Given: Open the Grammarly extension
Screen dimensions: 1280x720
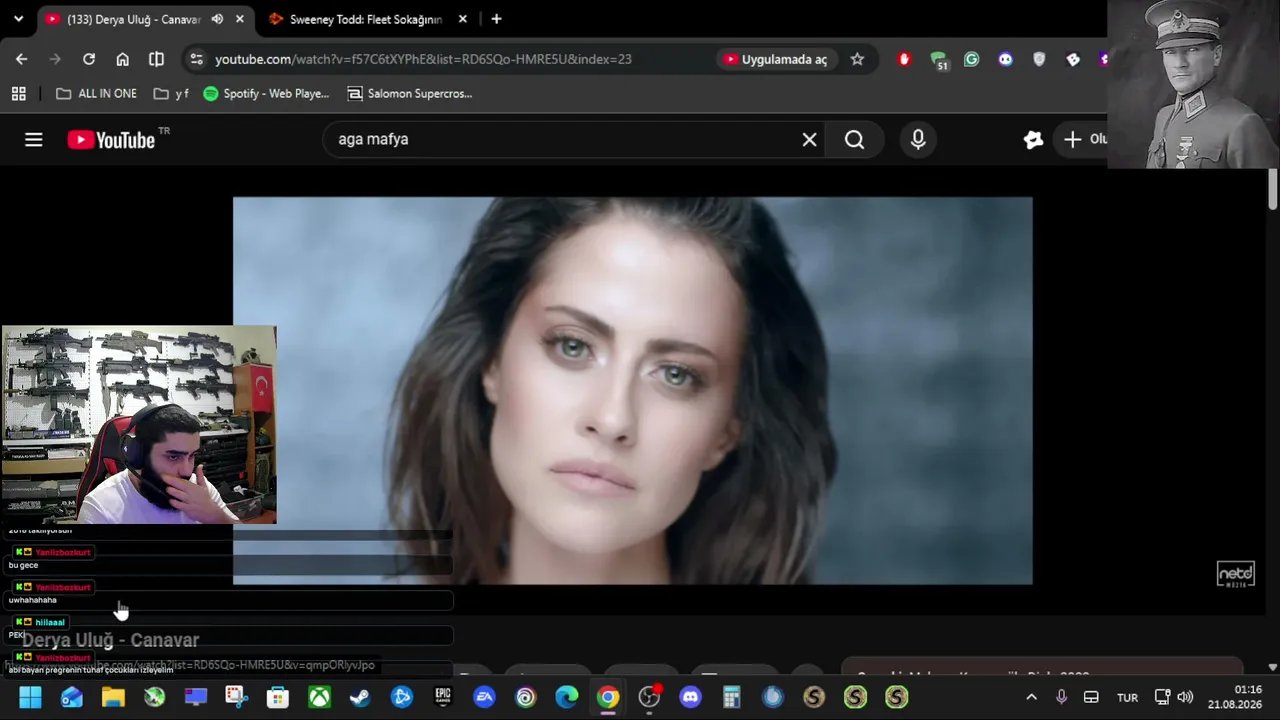Looking at the screenshot, I should coord(971,59).
